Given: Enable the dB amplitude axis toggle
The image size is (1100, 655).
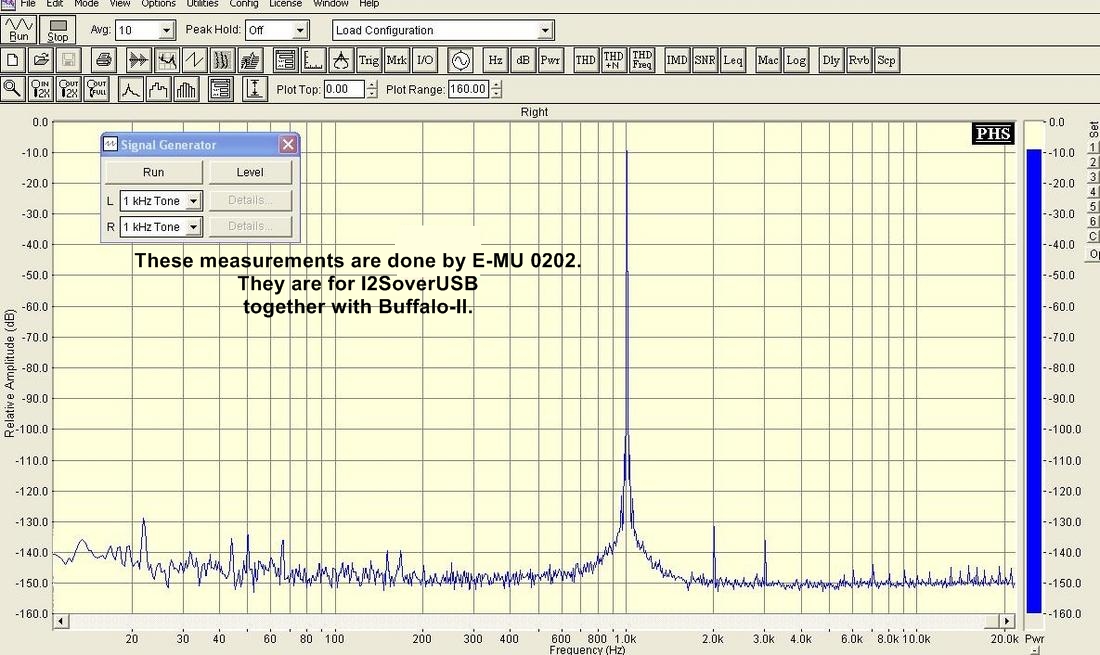Looking at the screenshot, I should pyautogui.click(x=523, y=60).
